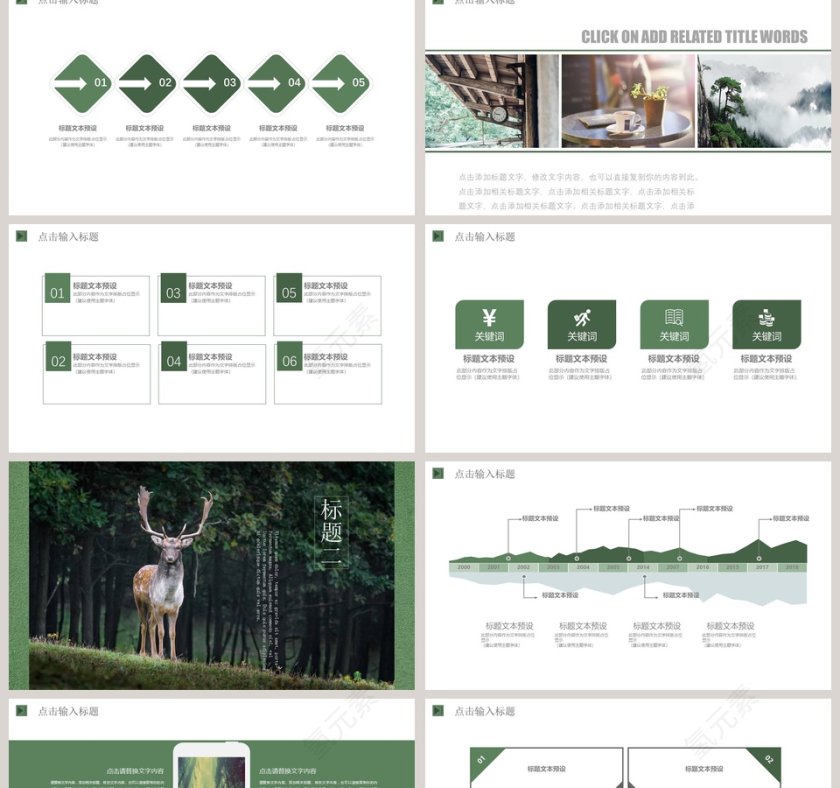
Task: Click the yen currency icon card
Action: (x=489, y=324)
